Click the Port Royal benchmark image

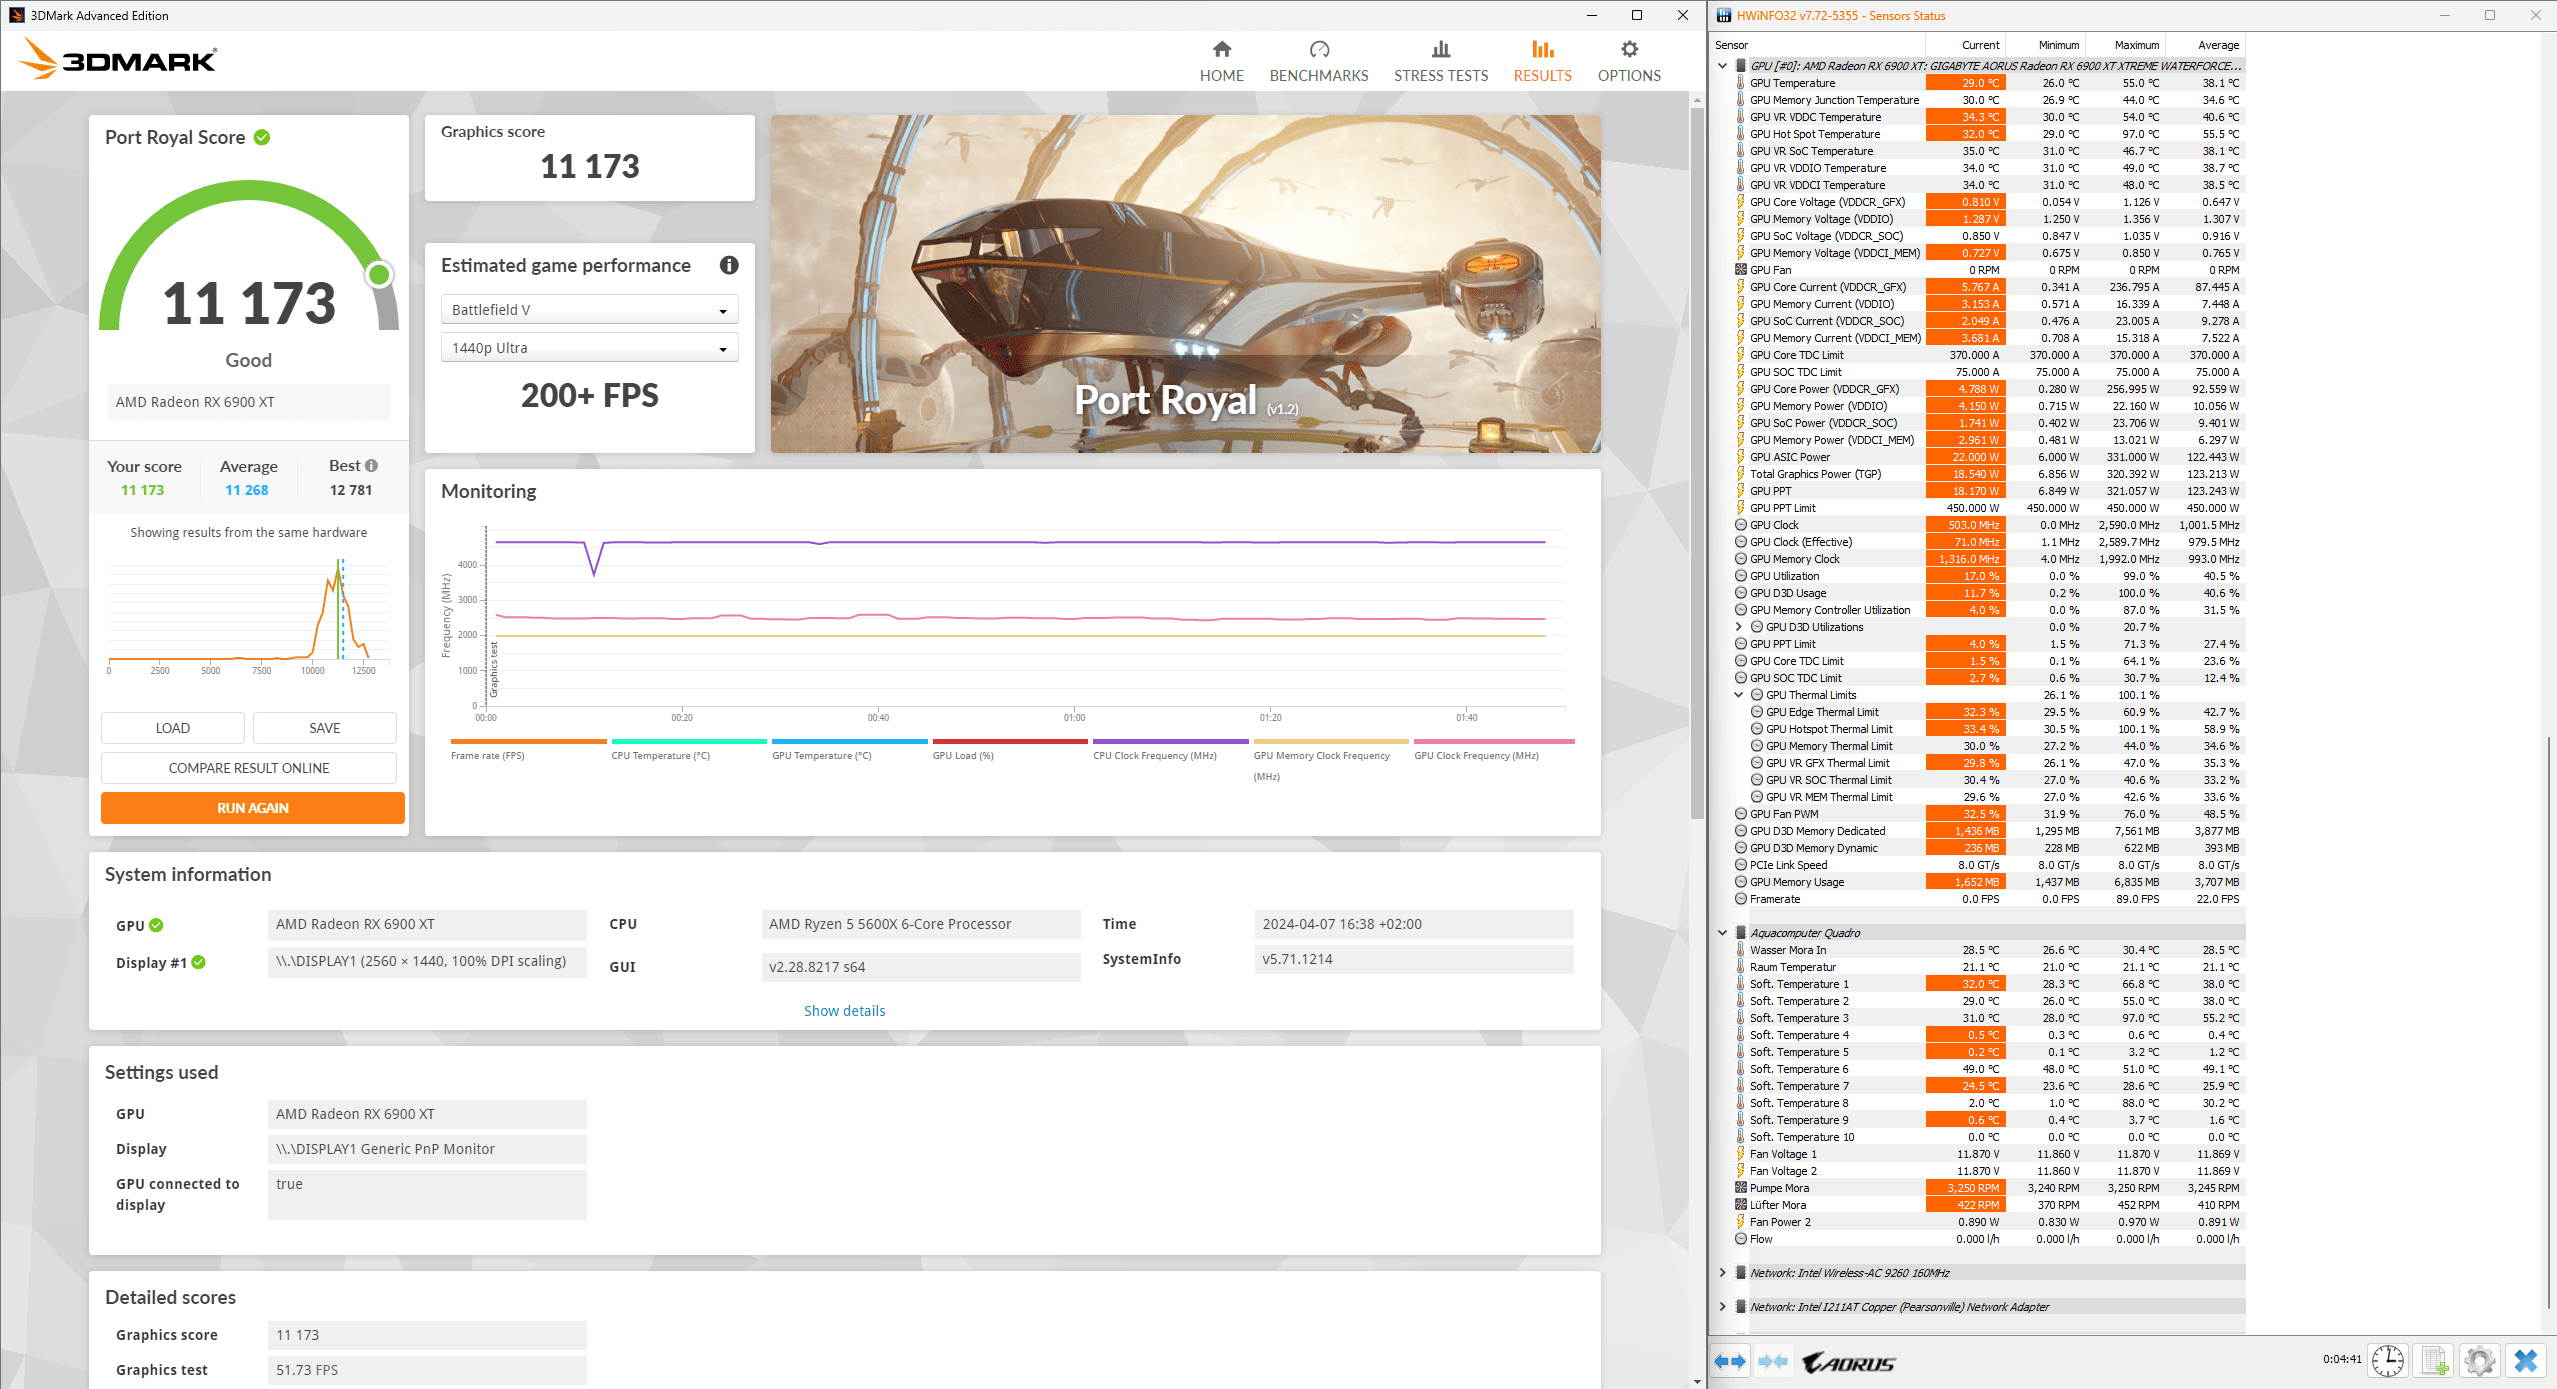click(x=1185, y=284)
